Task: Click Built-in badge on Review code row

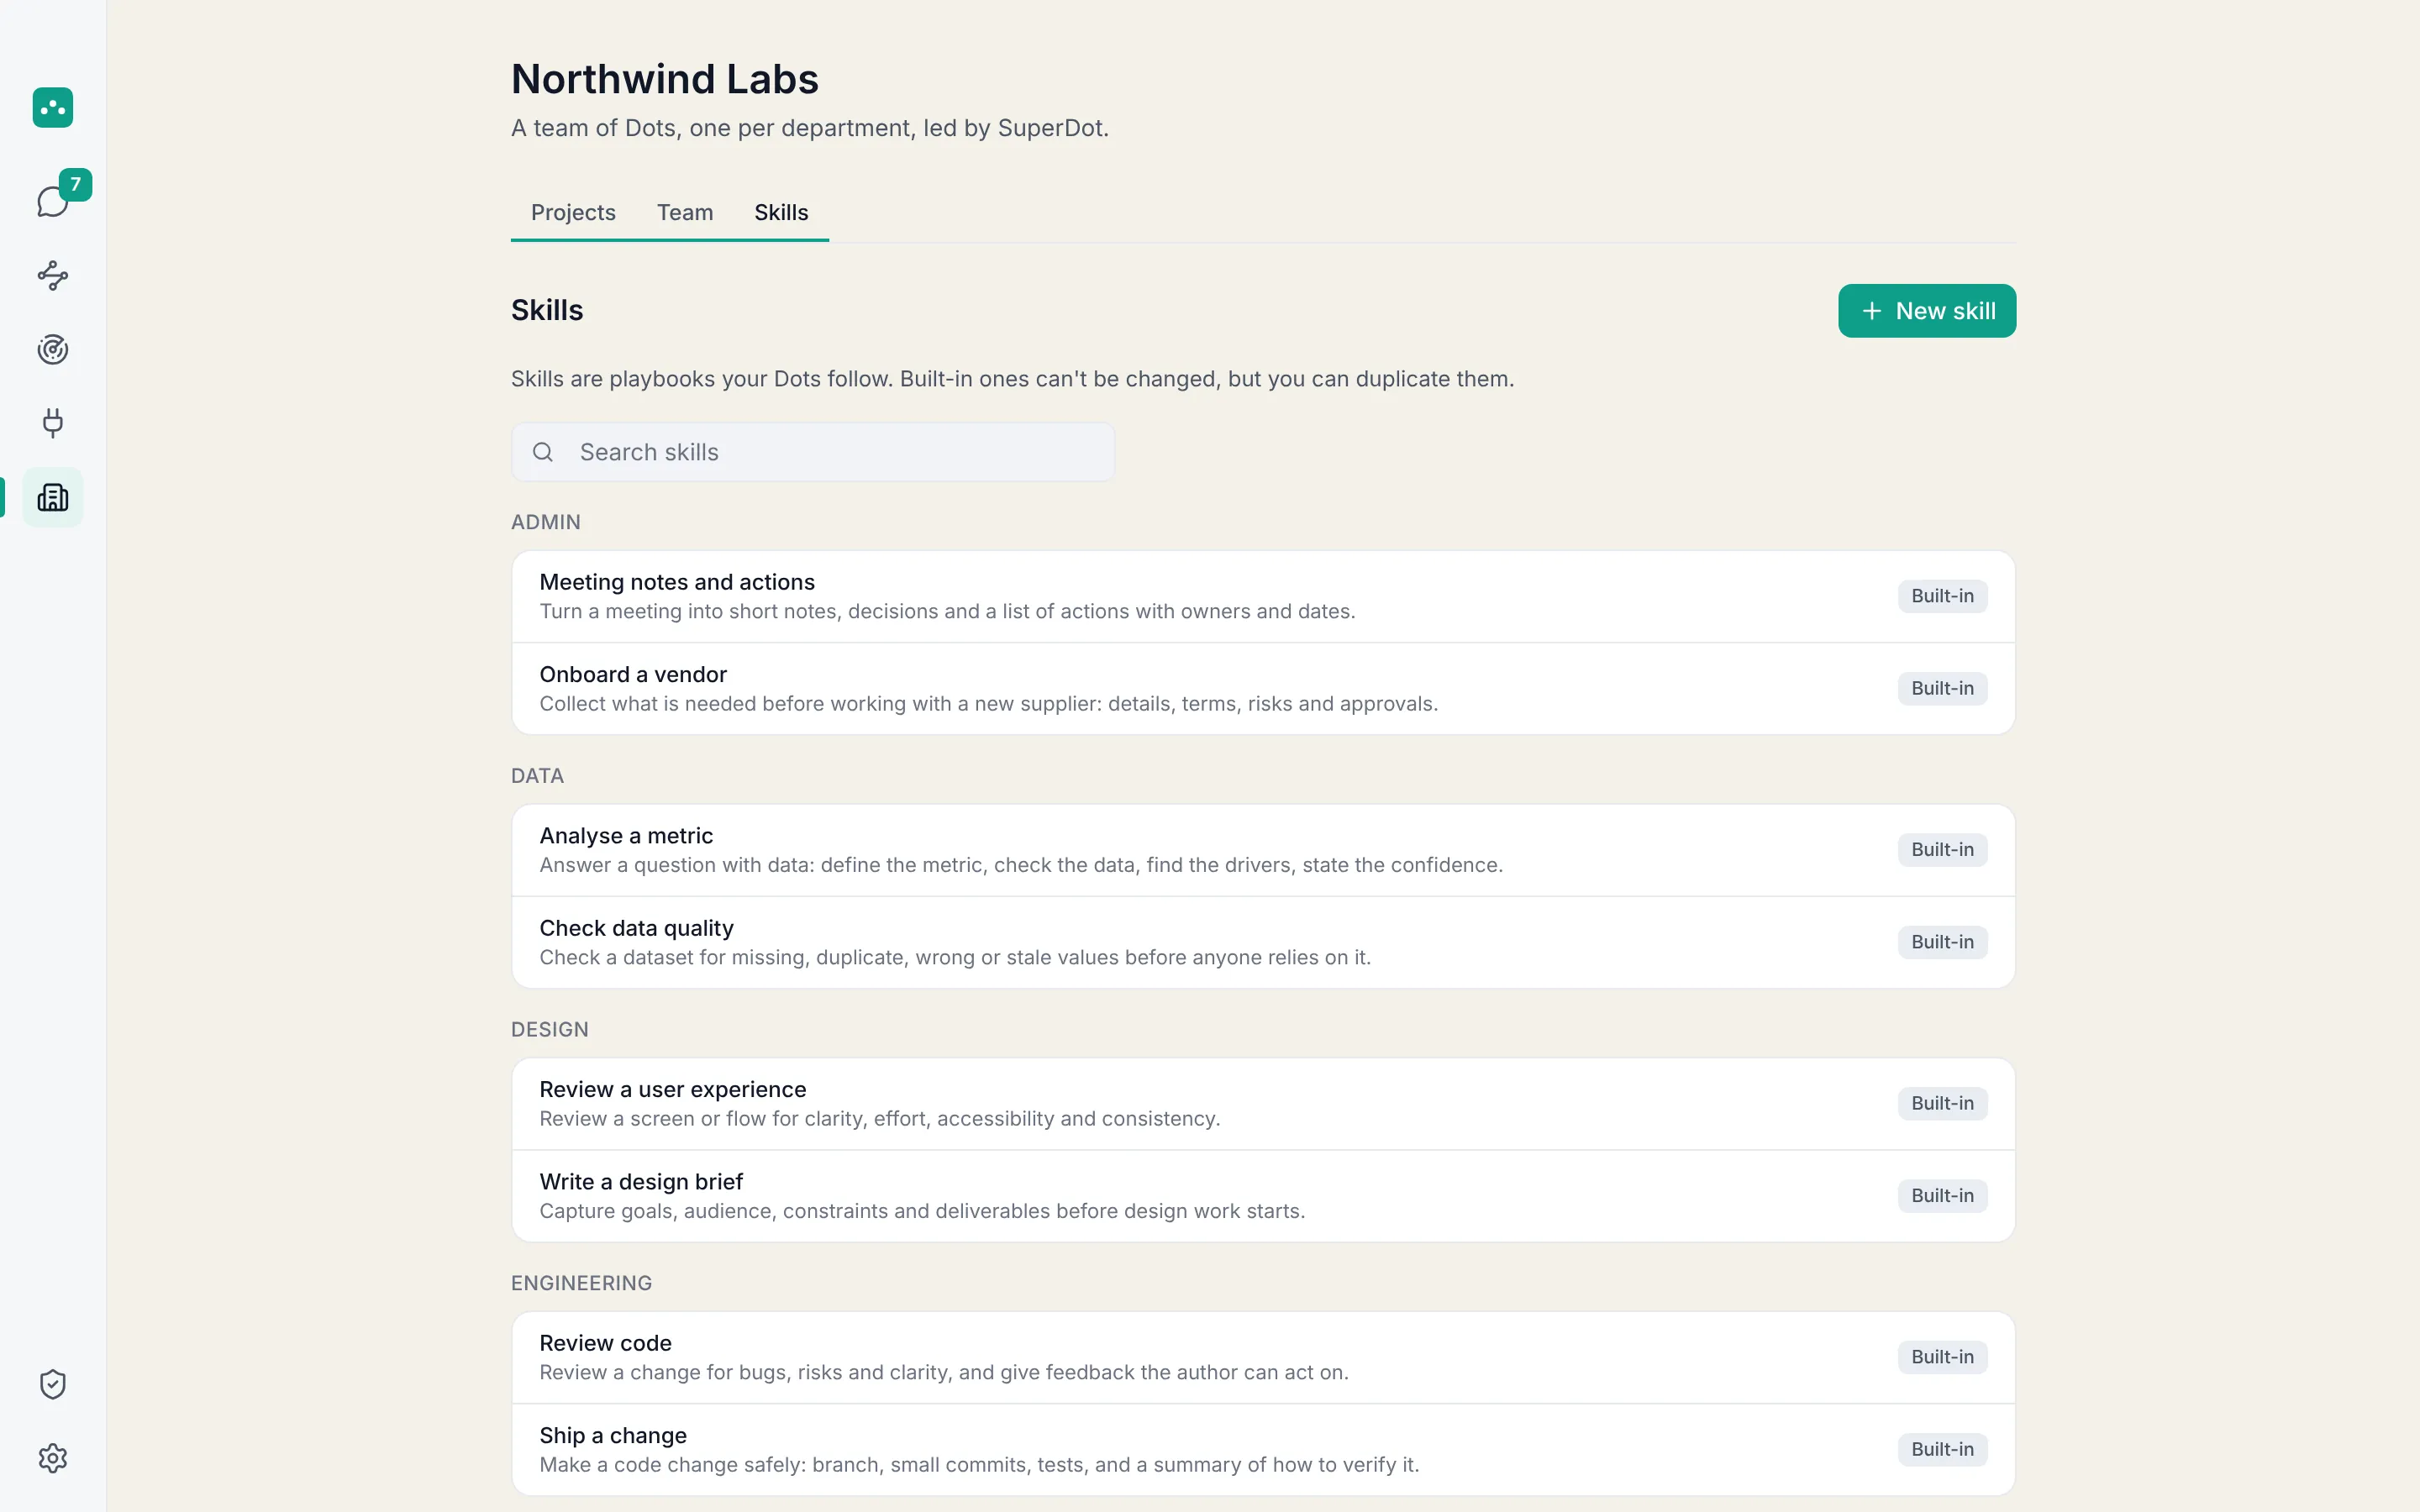Action: tap(1942, 1357)
